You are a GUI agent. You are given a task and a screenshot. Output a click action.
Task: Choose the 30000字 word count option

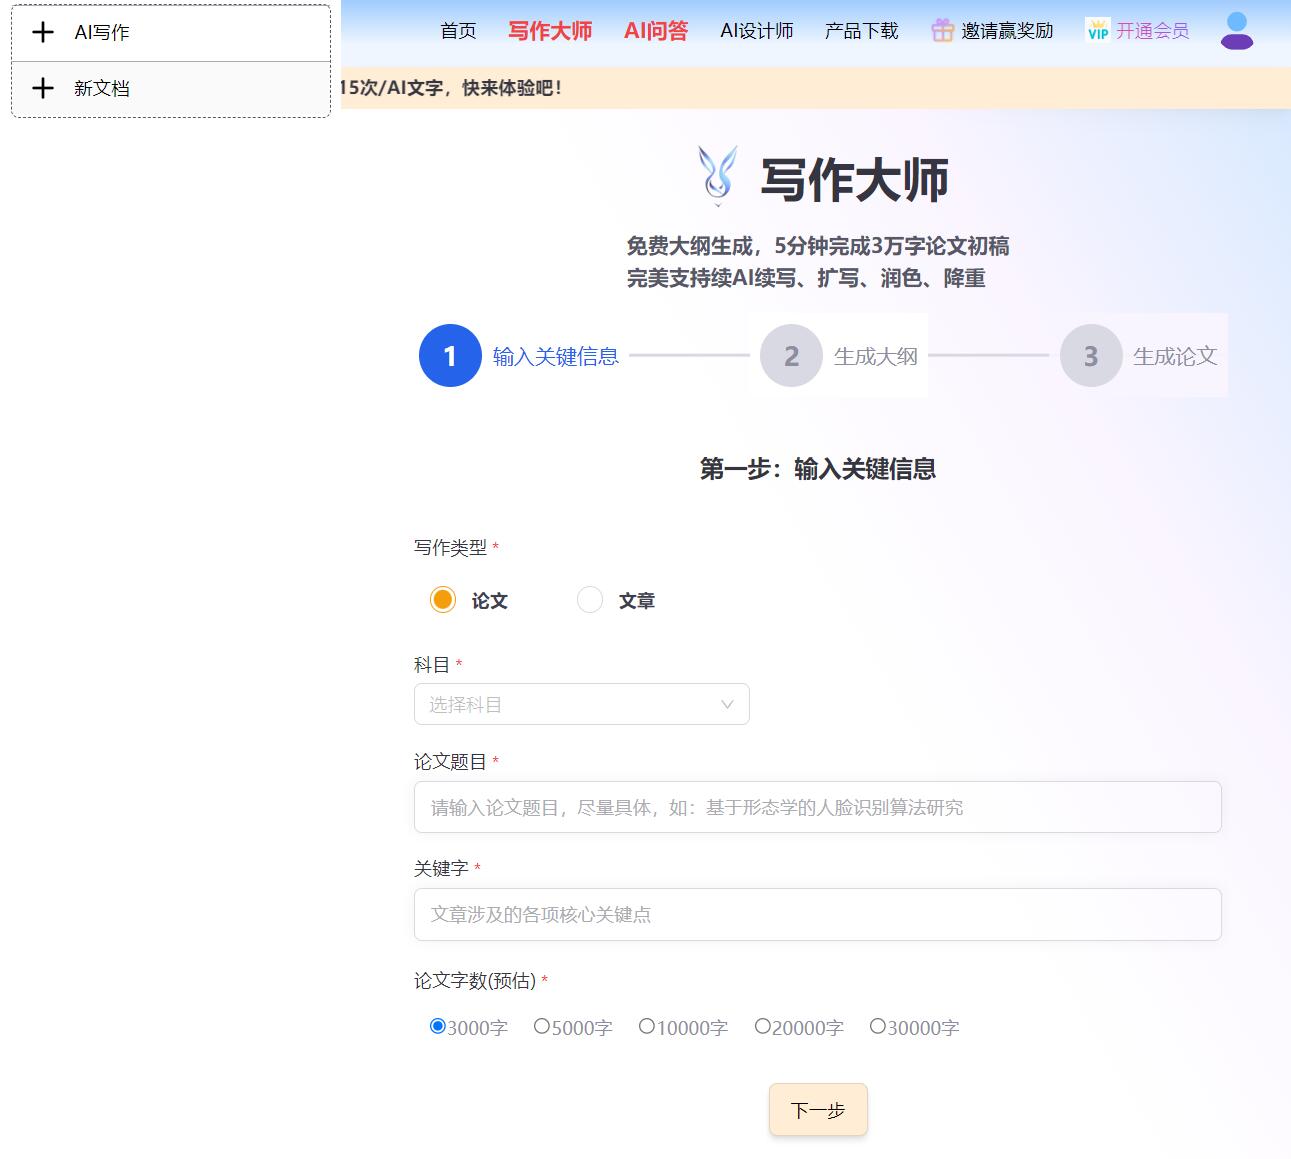click(877, 1026)
